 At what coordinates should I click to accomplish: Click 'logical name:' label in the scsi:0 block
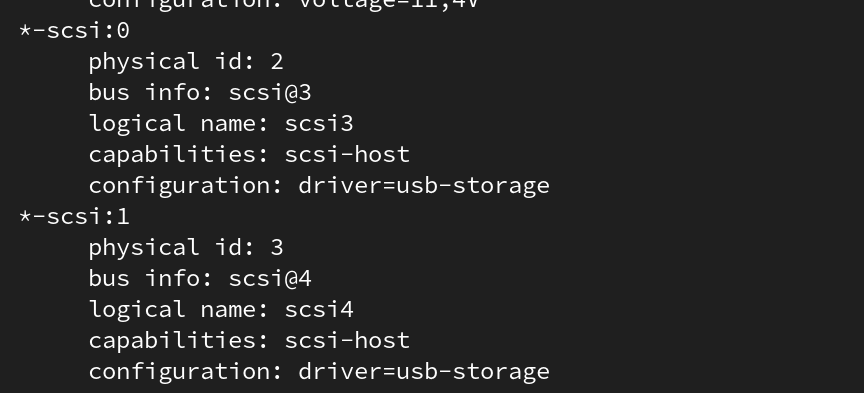point(179,123)
